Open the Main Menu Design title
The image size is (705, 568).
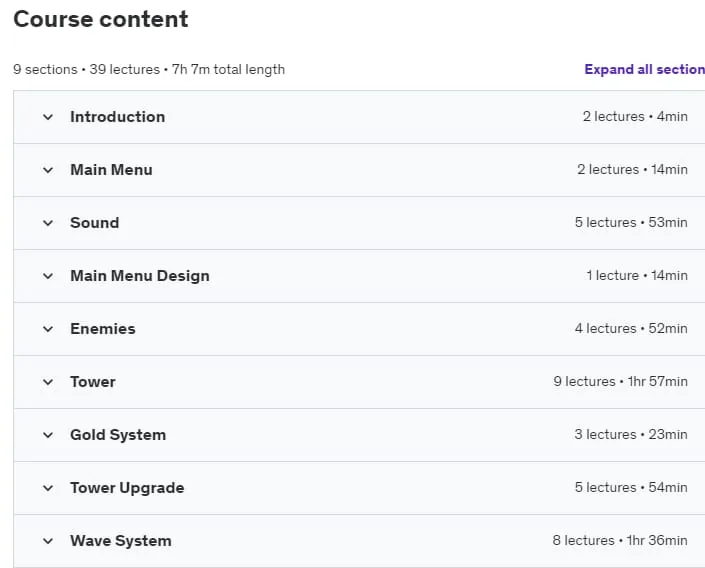(x=140, y=276)
